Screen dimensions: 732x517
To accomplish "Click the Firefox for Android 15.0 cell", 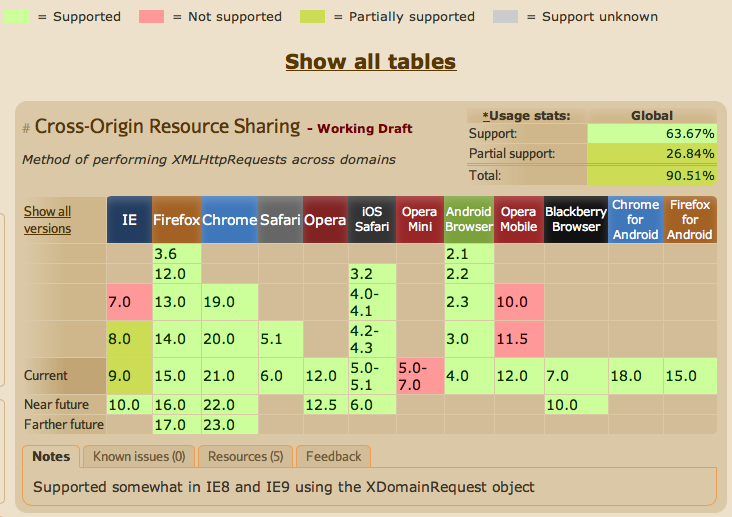I will tap(690, 376).
